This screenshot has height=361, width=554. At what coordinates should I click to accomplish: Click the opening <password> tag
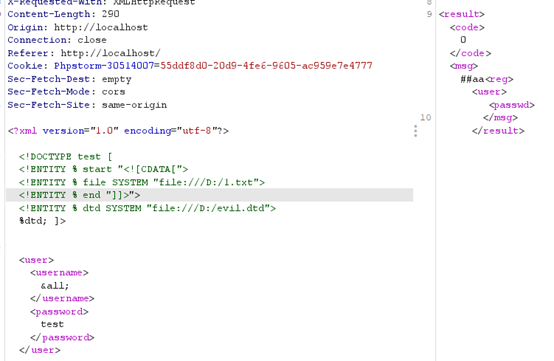pyautogui.click(x=59, y=312)
